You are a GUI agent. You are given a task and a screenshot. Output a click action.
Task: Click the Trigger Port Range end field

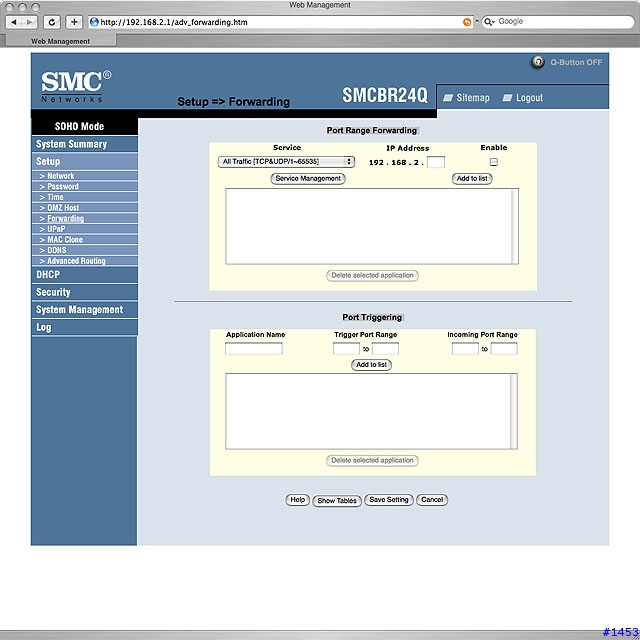(x=385, y=349)
